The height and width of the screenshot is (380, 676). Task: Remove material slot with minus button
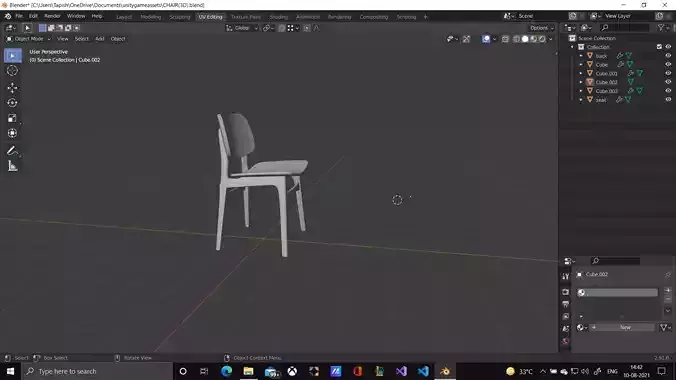pos(668,299)
